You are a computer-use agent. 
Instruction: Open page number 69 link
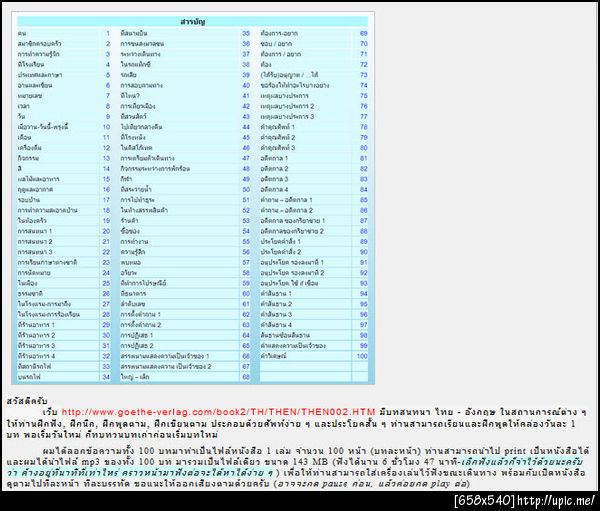[x=364, y=33]
